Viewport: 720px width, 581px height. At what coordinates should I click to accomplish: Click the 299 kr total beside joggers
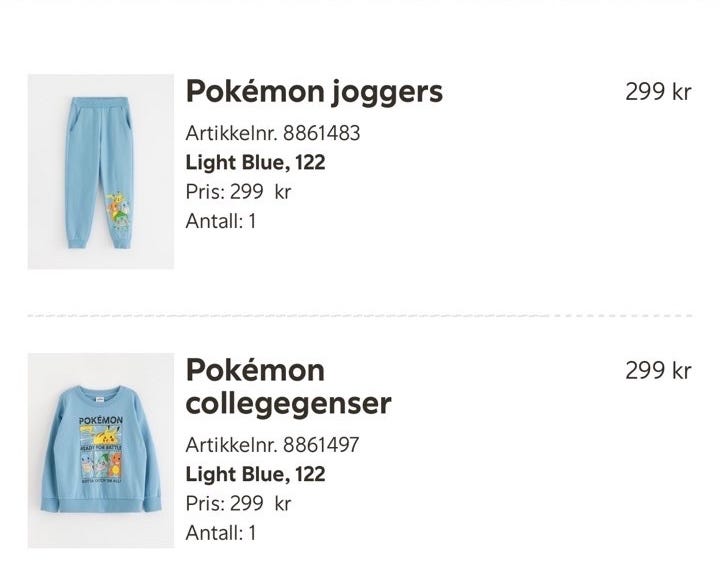pyautogui.click(x=658, y=91)
